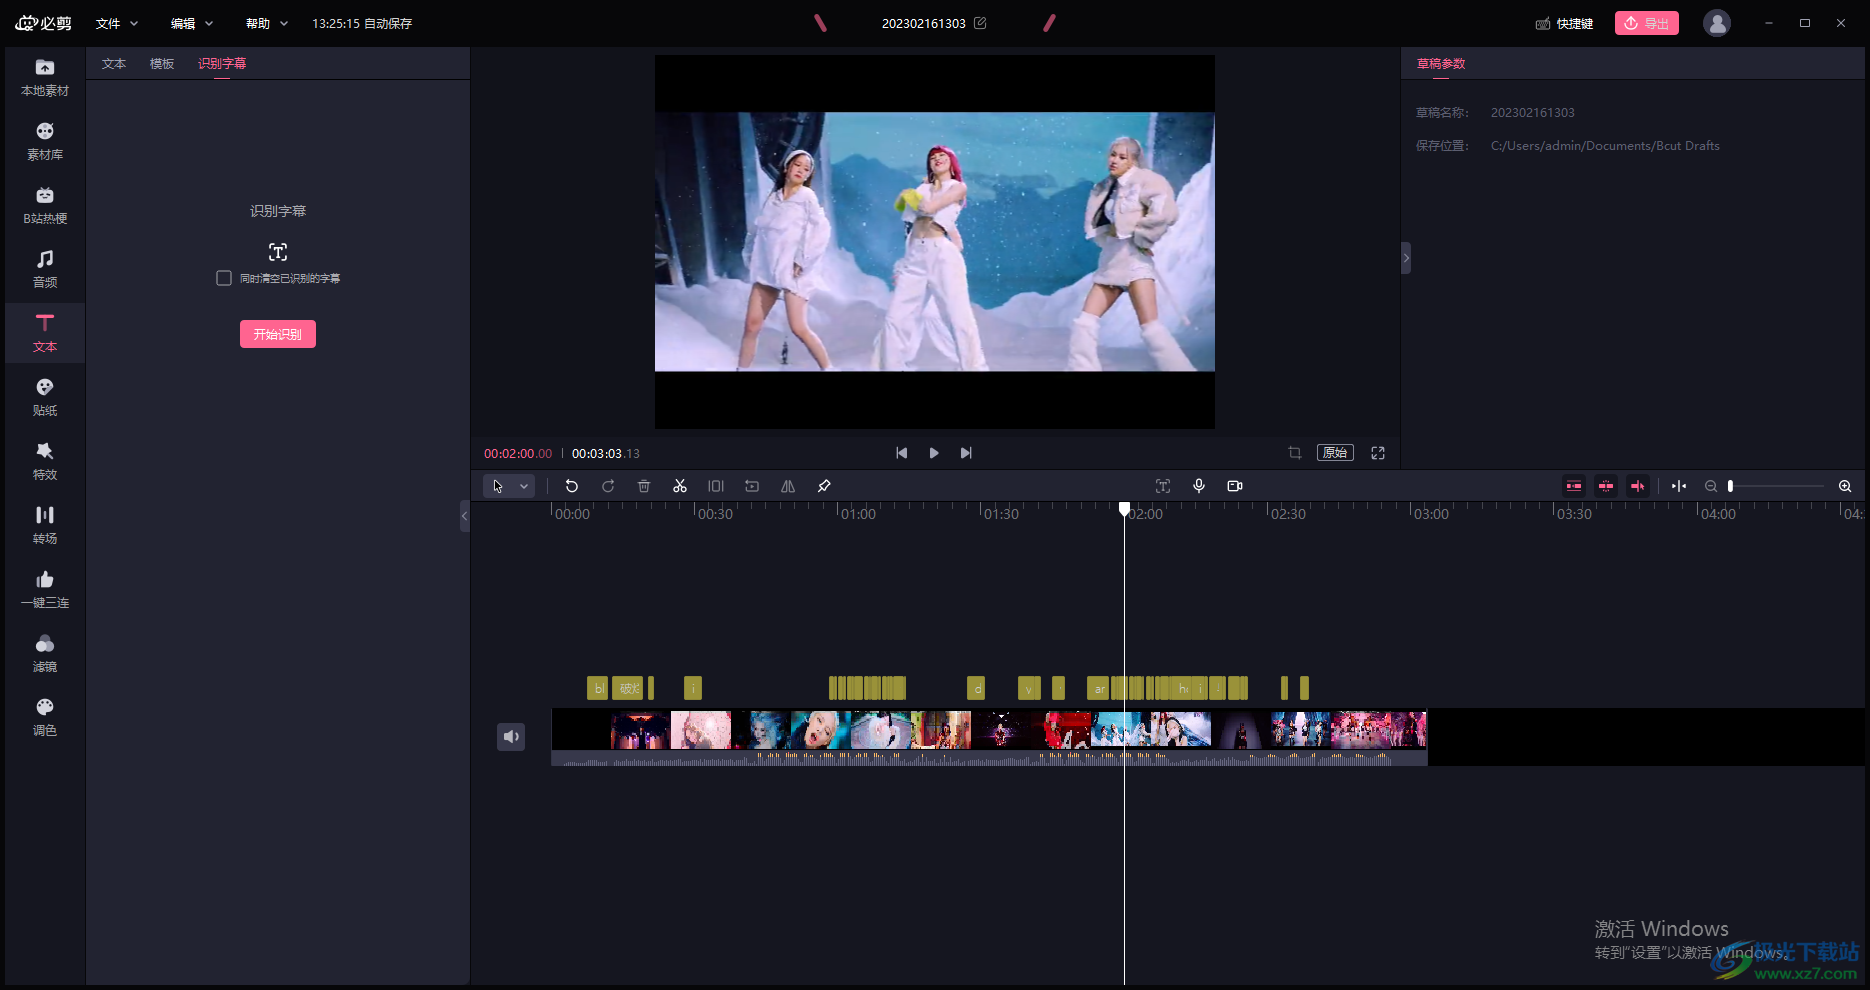Click the microphone record voice icon
The width and height of the screenshot is (1870, 990).
1199,486
